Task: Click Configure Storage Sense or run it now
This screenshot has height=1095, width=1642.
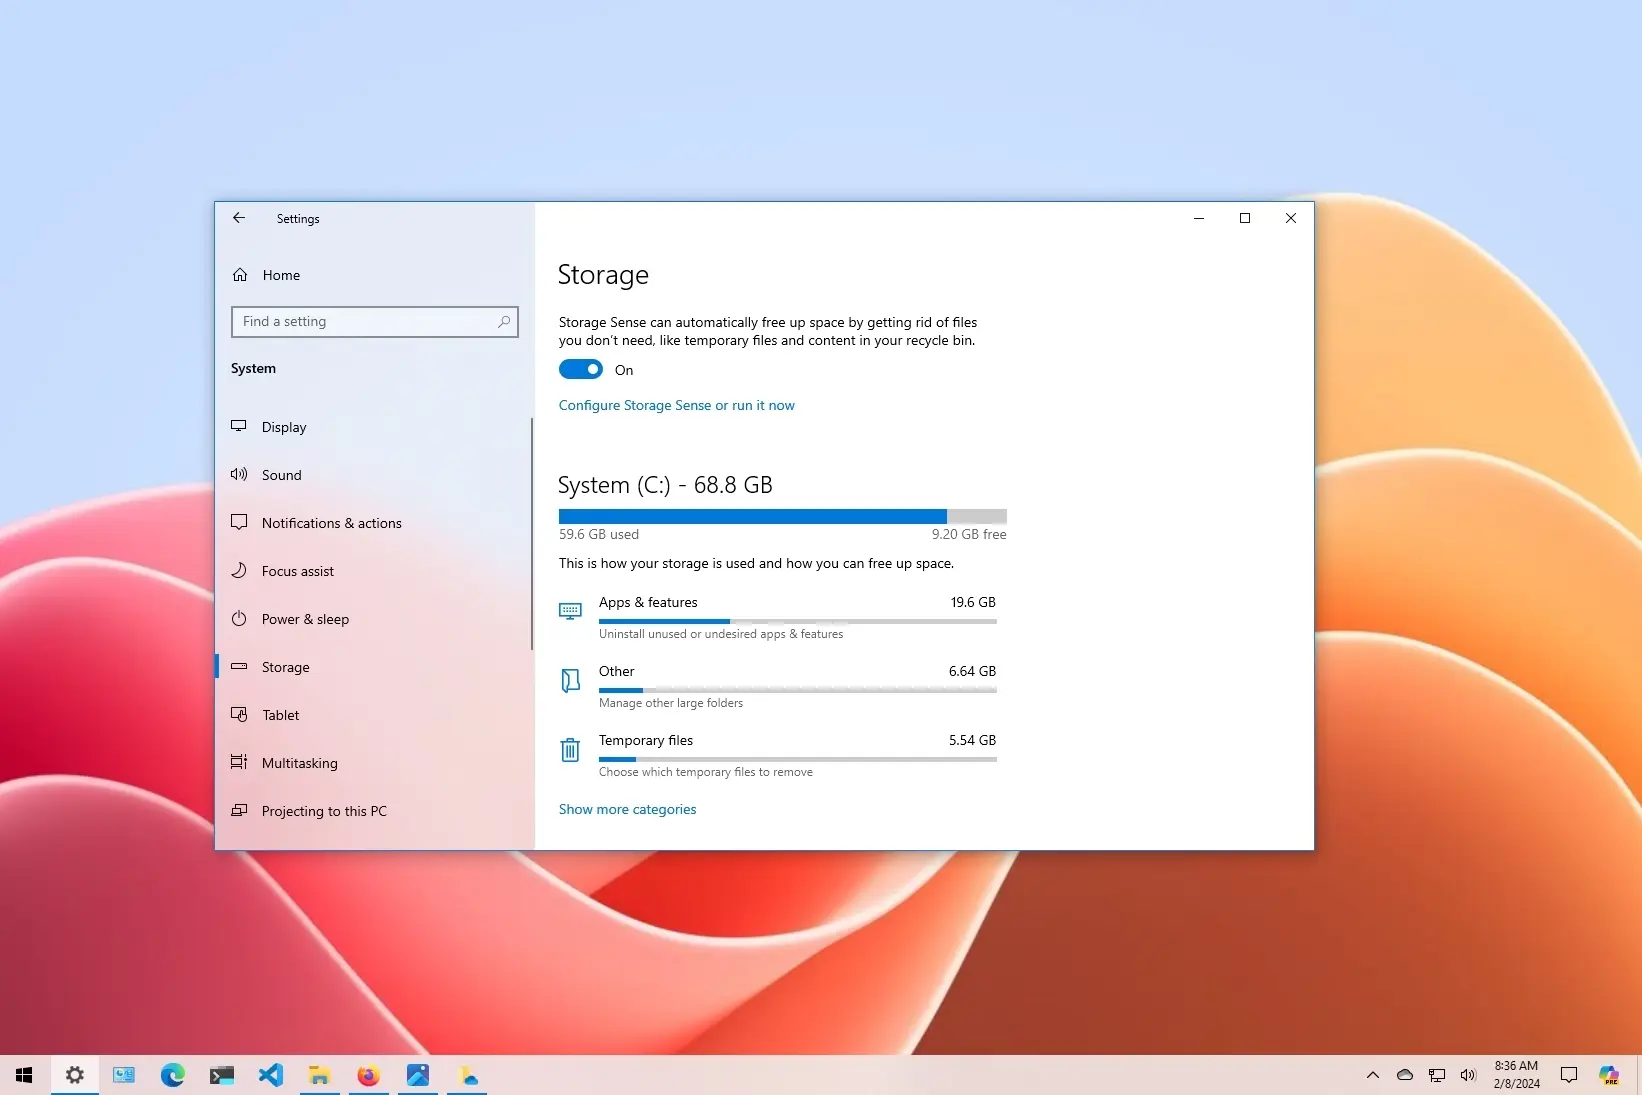Action: point(677,405)
